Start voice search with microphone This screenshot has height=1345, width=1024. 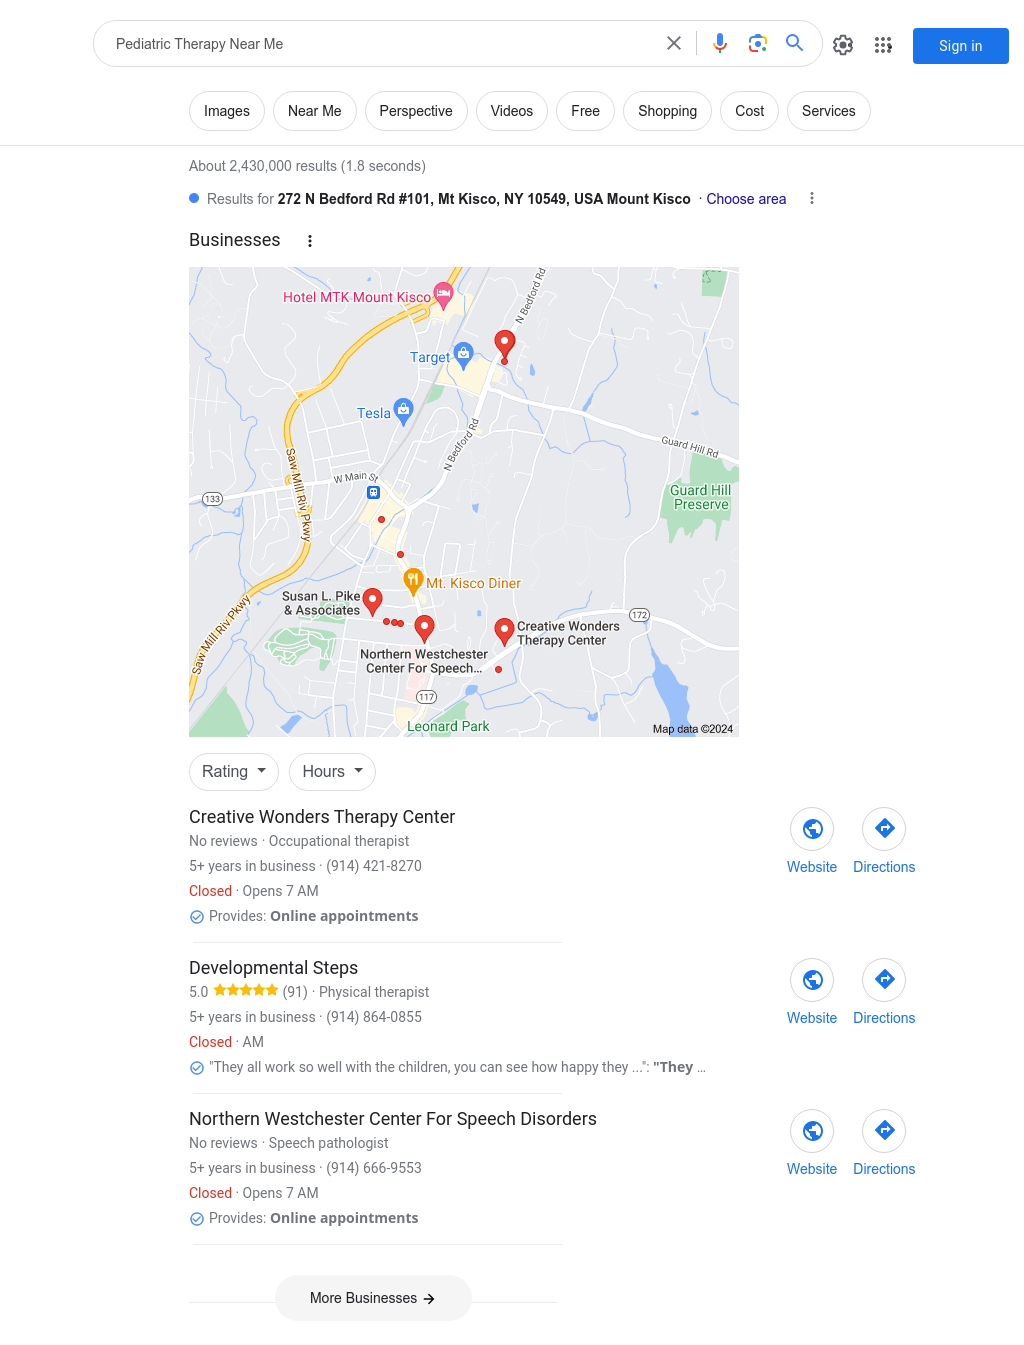click(x=720, y=43)
